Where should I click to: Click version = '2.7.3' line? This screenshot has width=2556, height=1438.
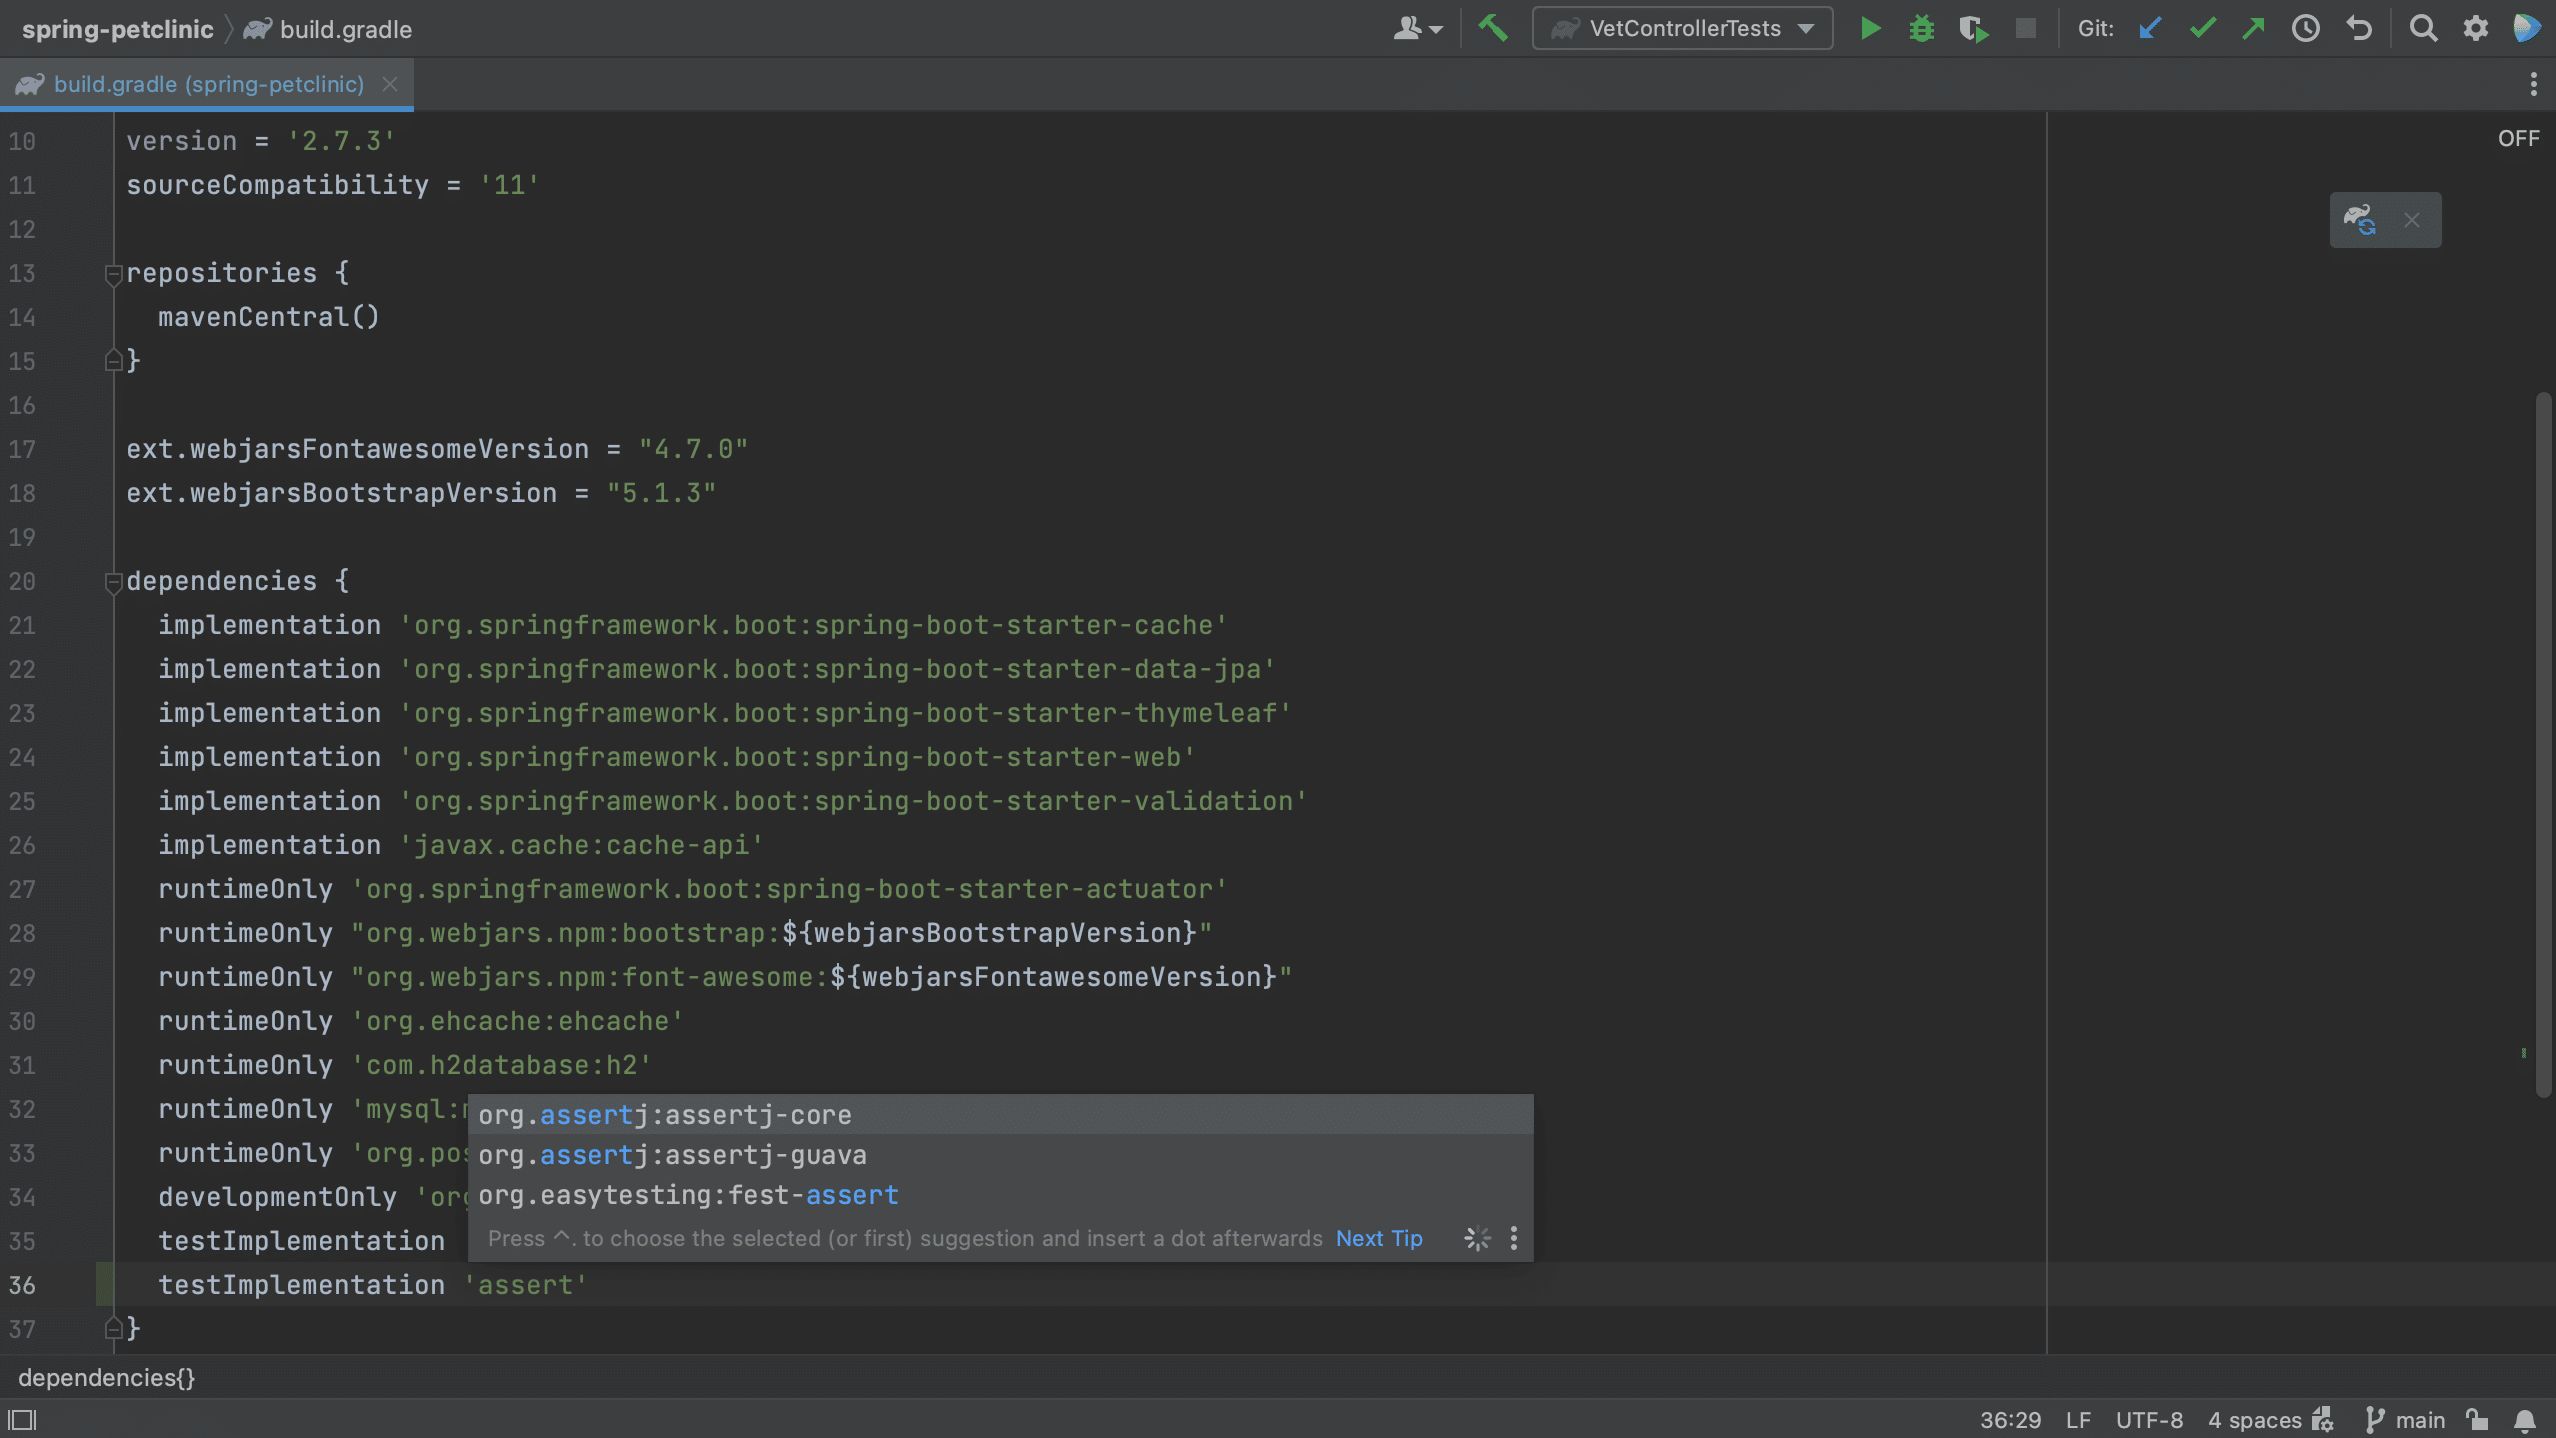pos(260,141)
